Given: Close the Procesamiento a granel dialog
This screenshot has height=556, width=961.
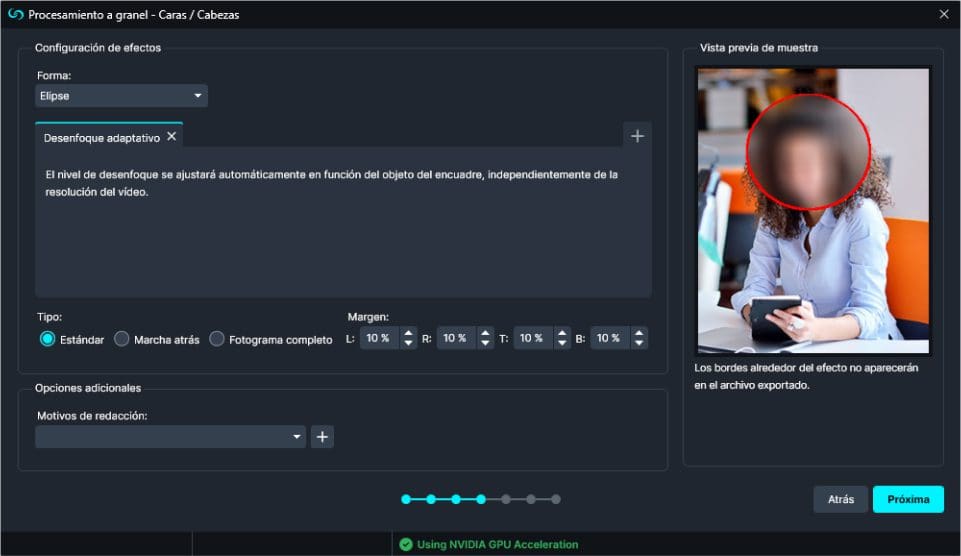Looking at the screenshot, I should (944, 14).
